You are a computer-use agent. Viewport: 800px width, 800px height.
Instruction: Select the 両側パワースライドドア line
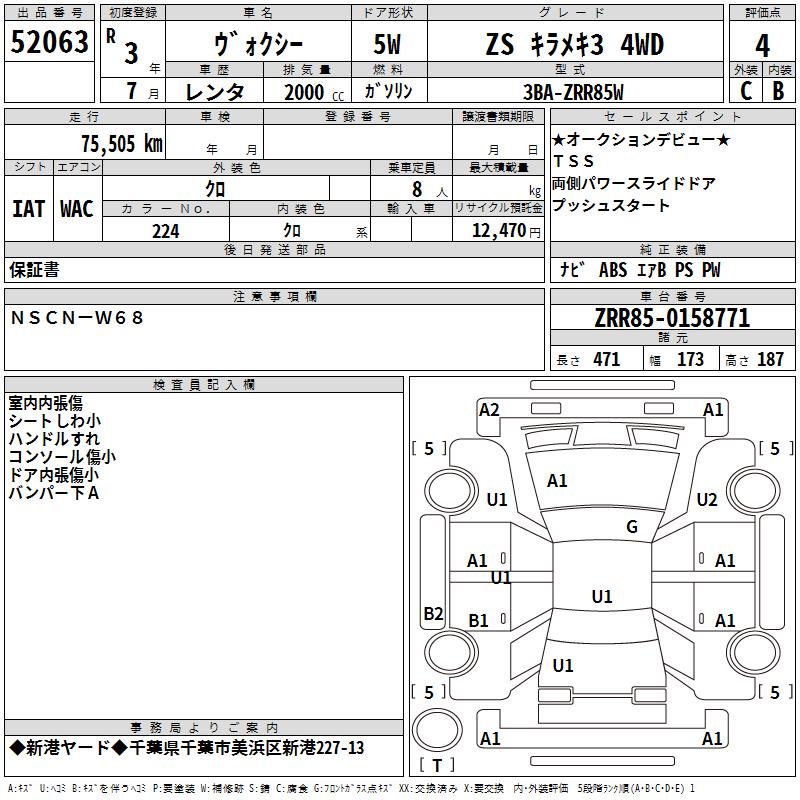634,183
